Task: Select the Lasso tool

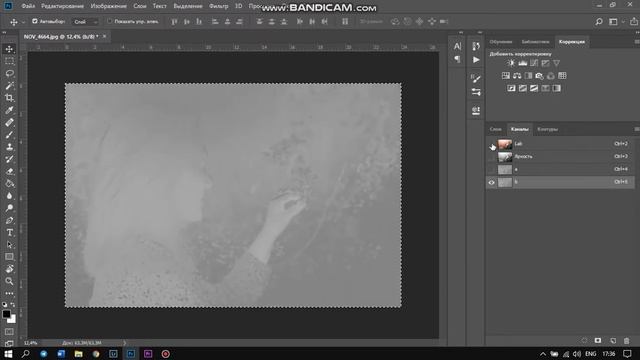Action: [x=9, y=73]
